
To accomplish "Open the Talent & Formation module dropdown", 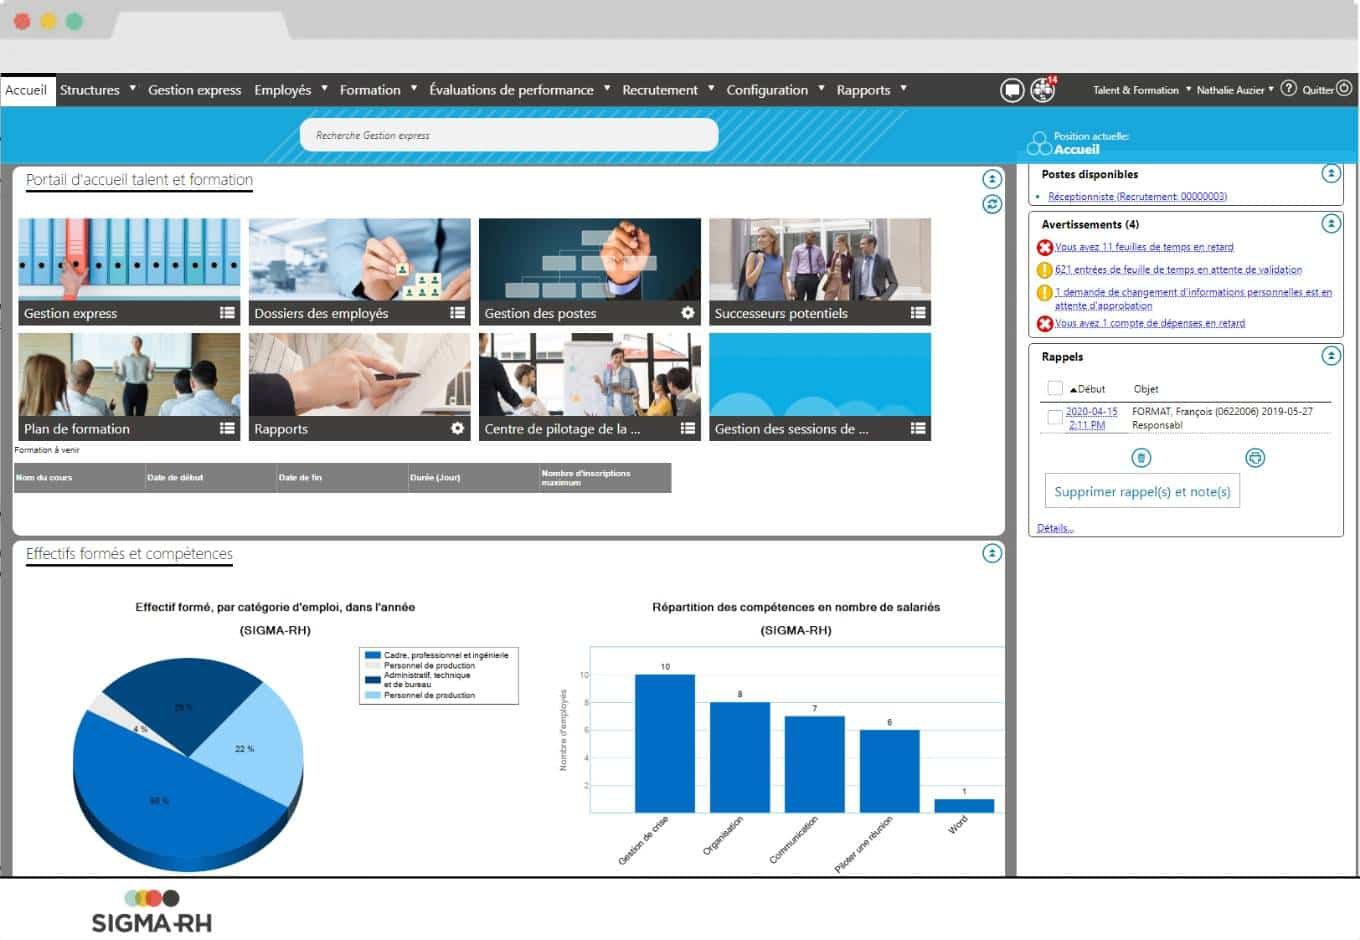I will pos(1141,90).
